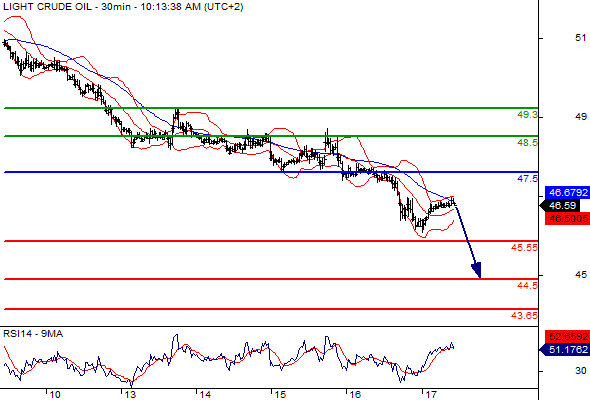Image resolution: width=590 pixels, height=400 pixels.
Task: Click the 30 level on RSI axis
Action: click(x=581, y=371)
